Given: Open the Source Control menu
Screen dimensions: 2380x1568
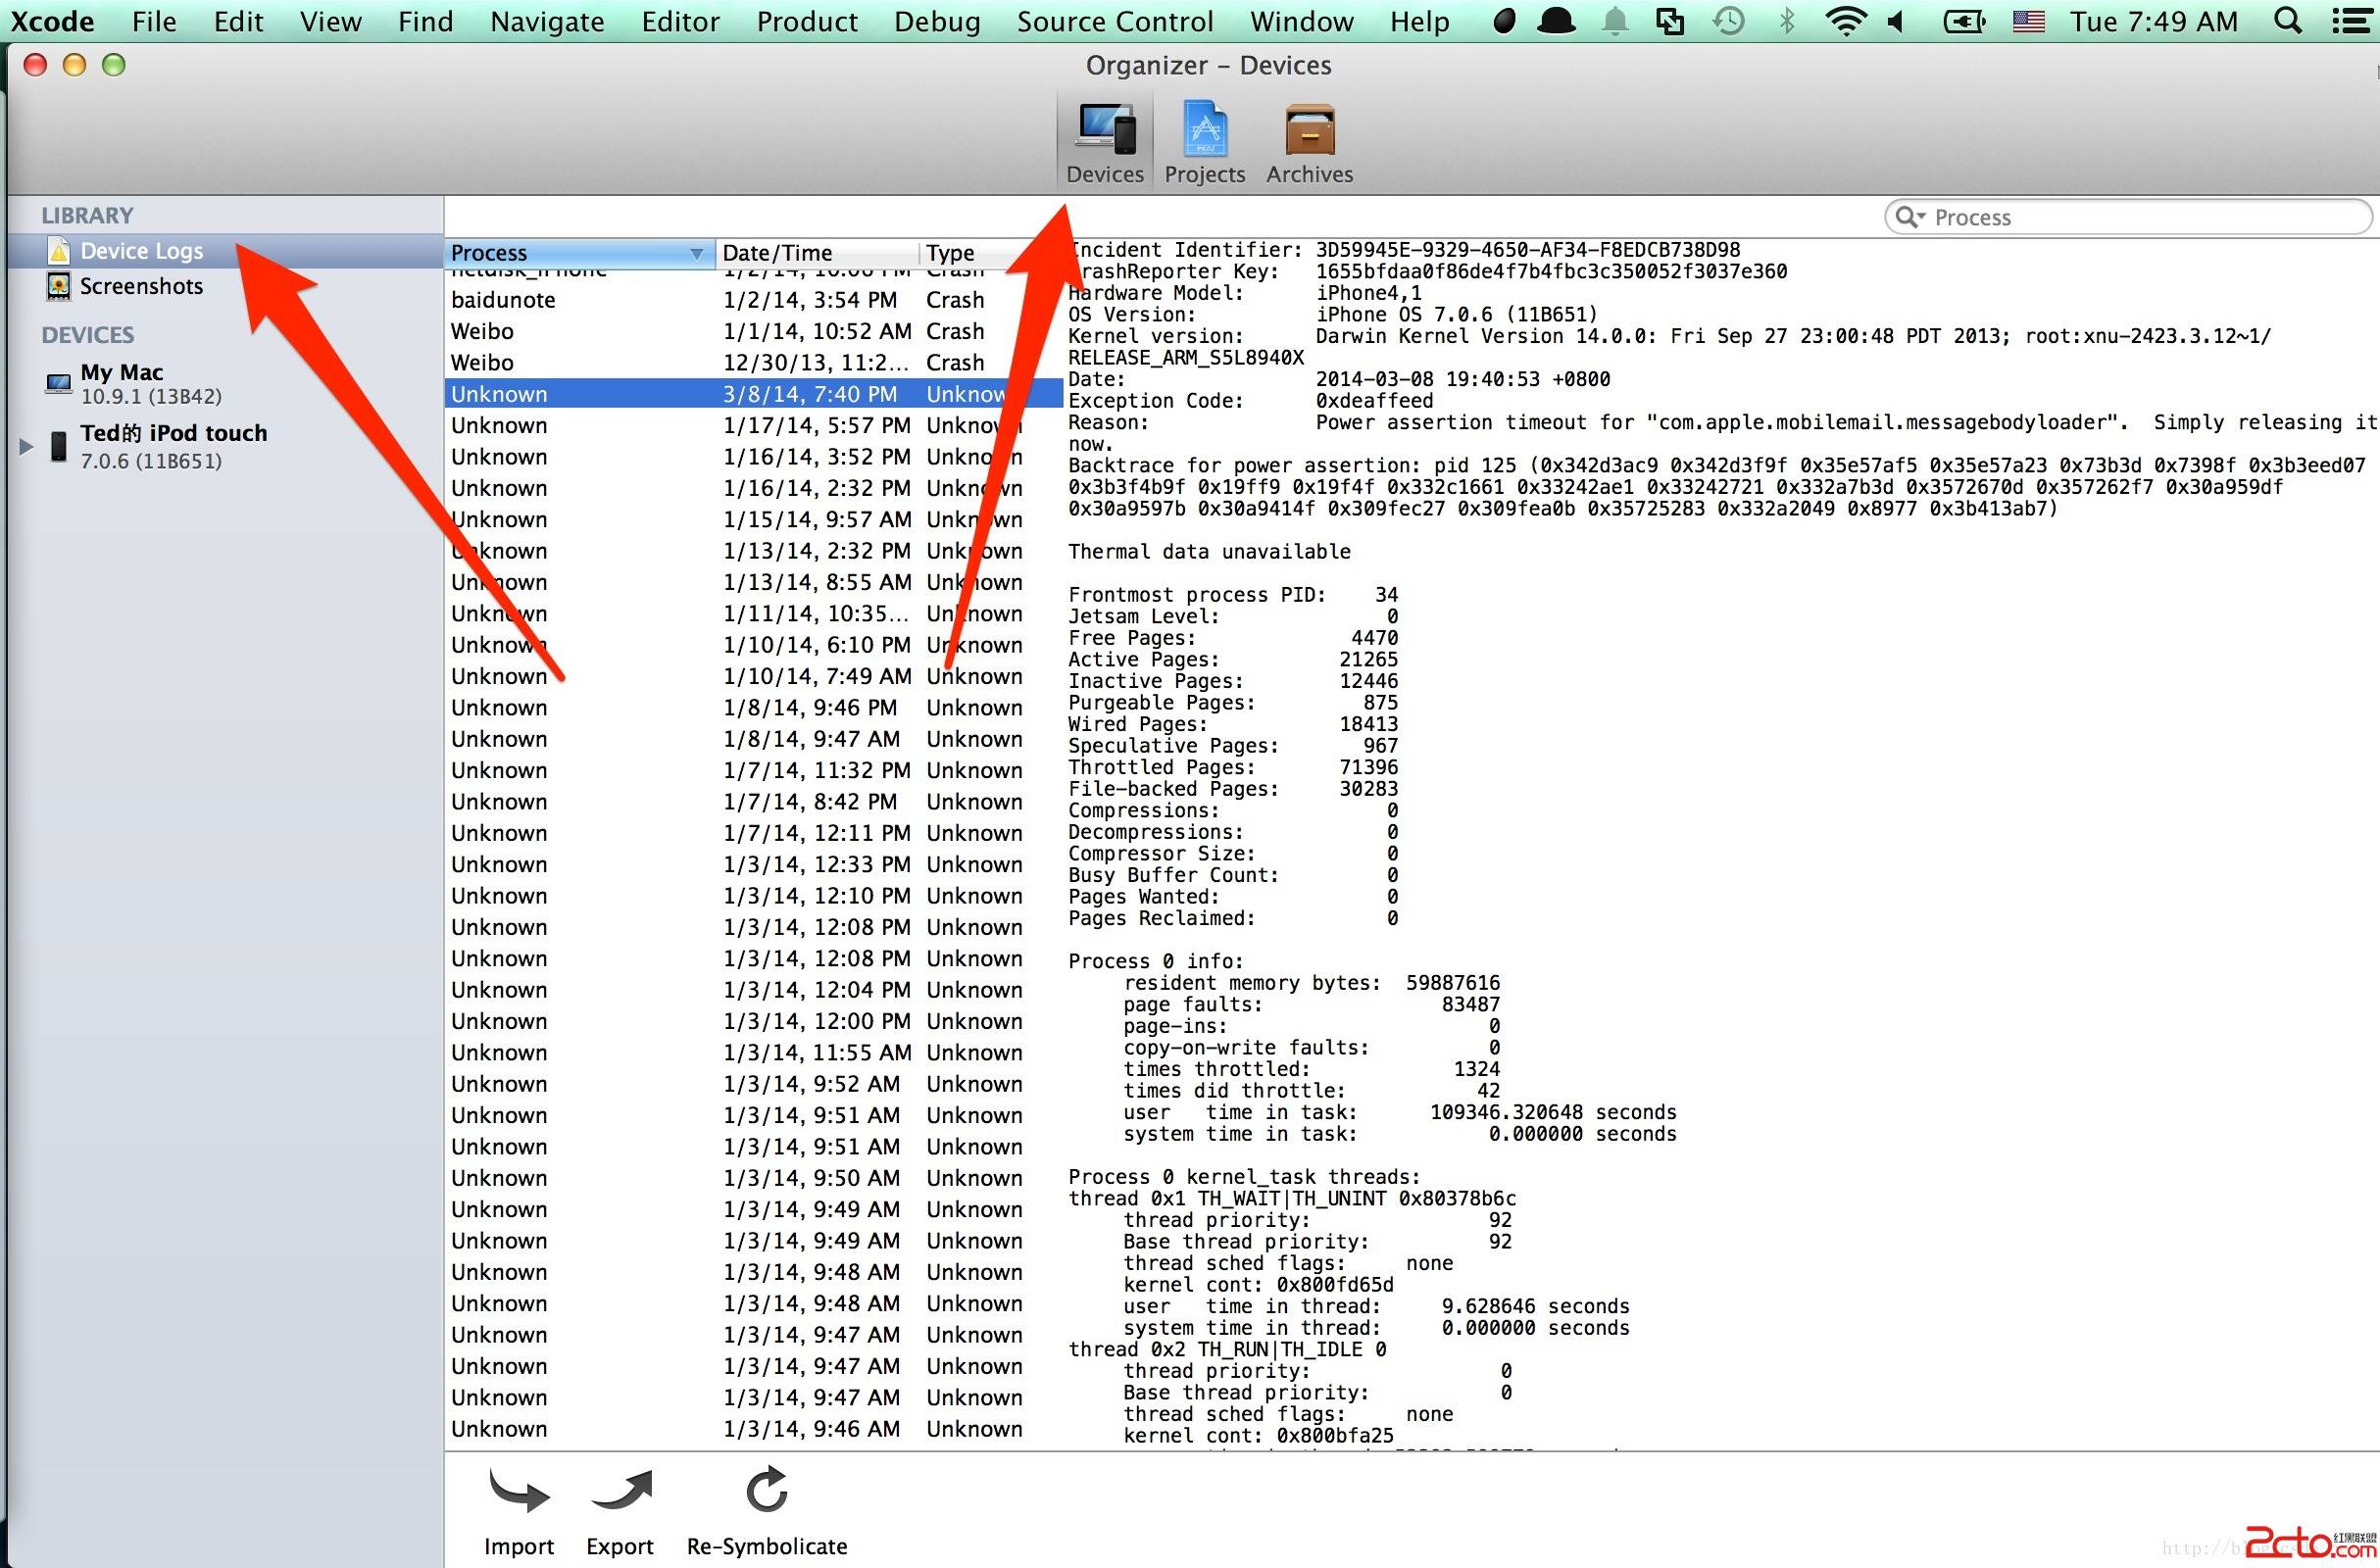Looking at the screenshot, I should click(1114, 21).
